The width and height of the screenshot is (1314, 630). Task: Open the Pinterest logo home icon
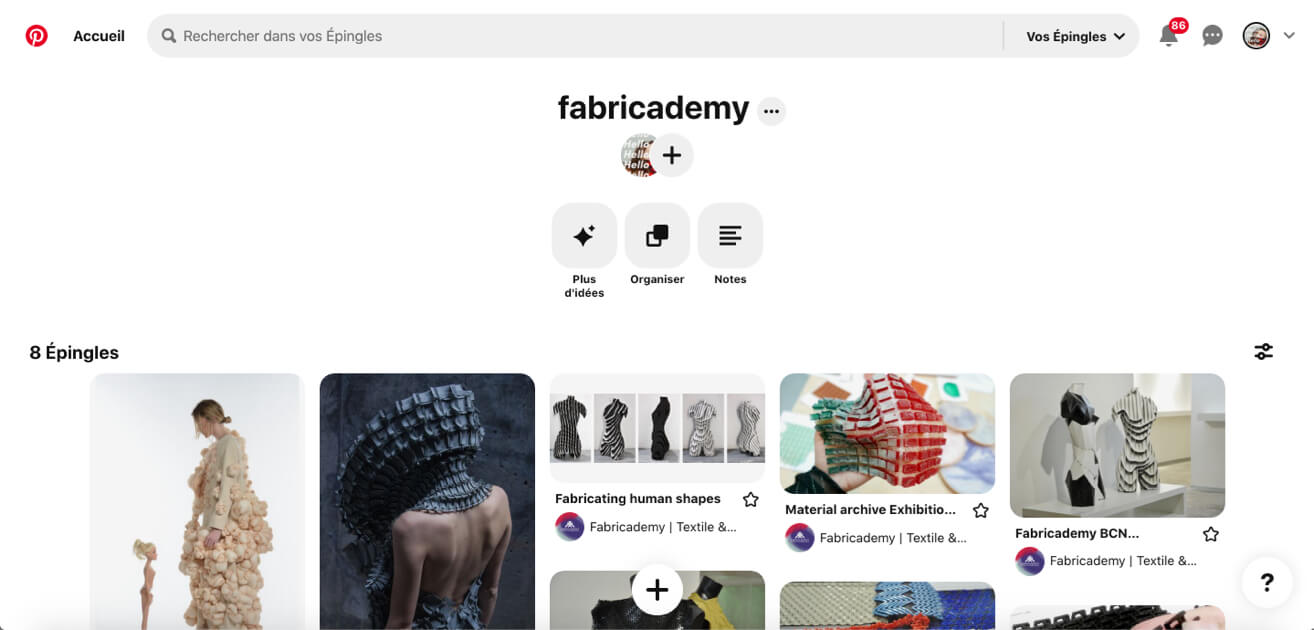37,36
